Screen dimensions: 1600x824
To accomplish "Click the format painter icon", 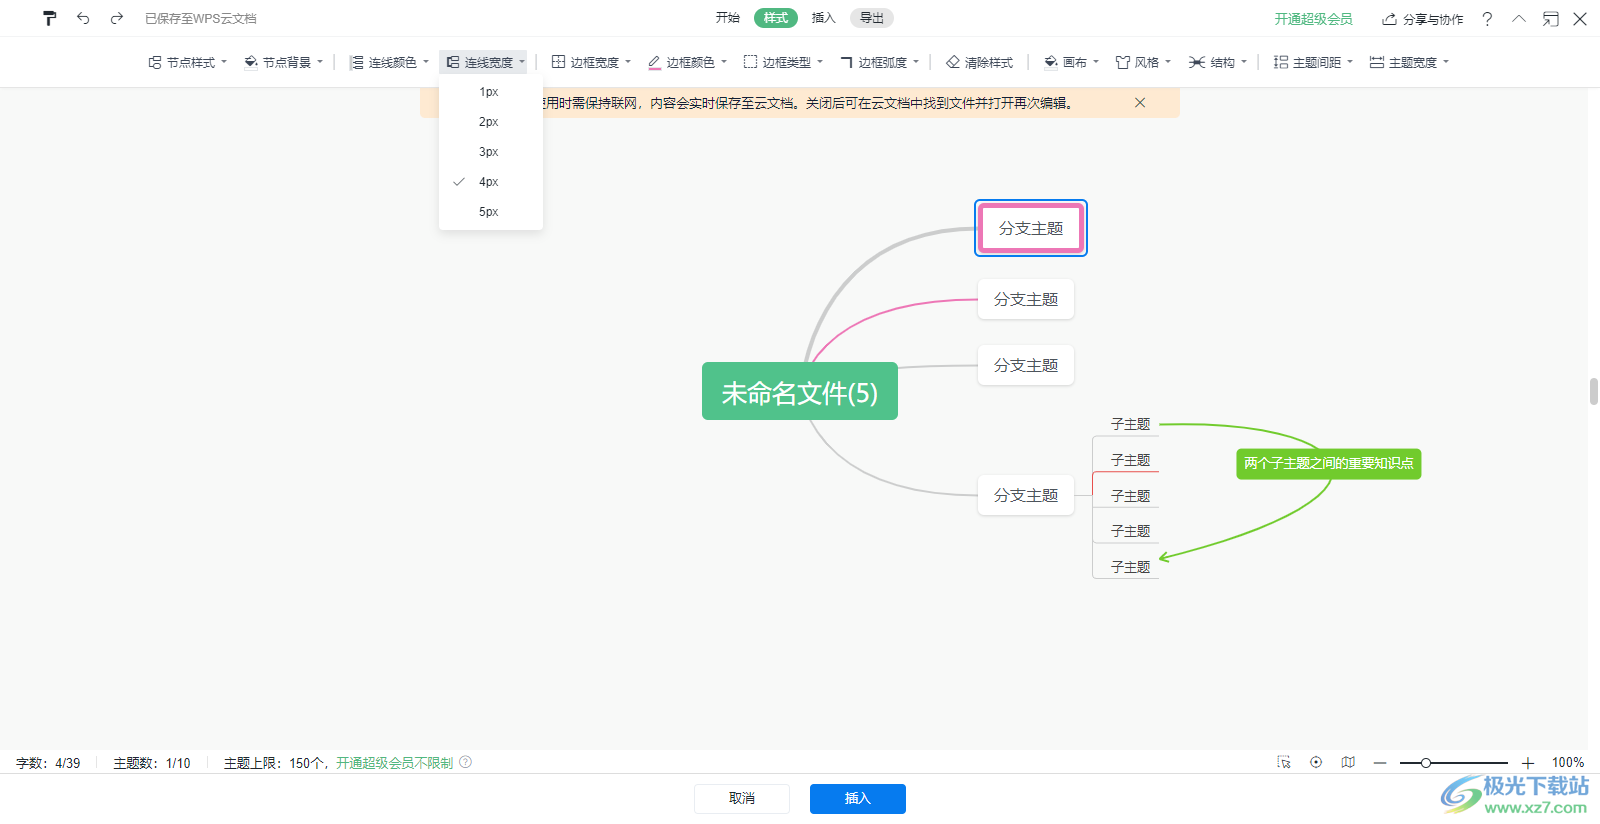I will 50,18.
